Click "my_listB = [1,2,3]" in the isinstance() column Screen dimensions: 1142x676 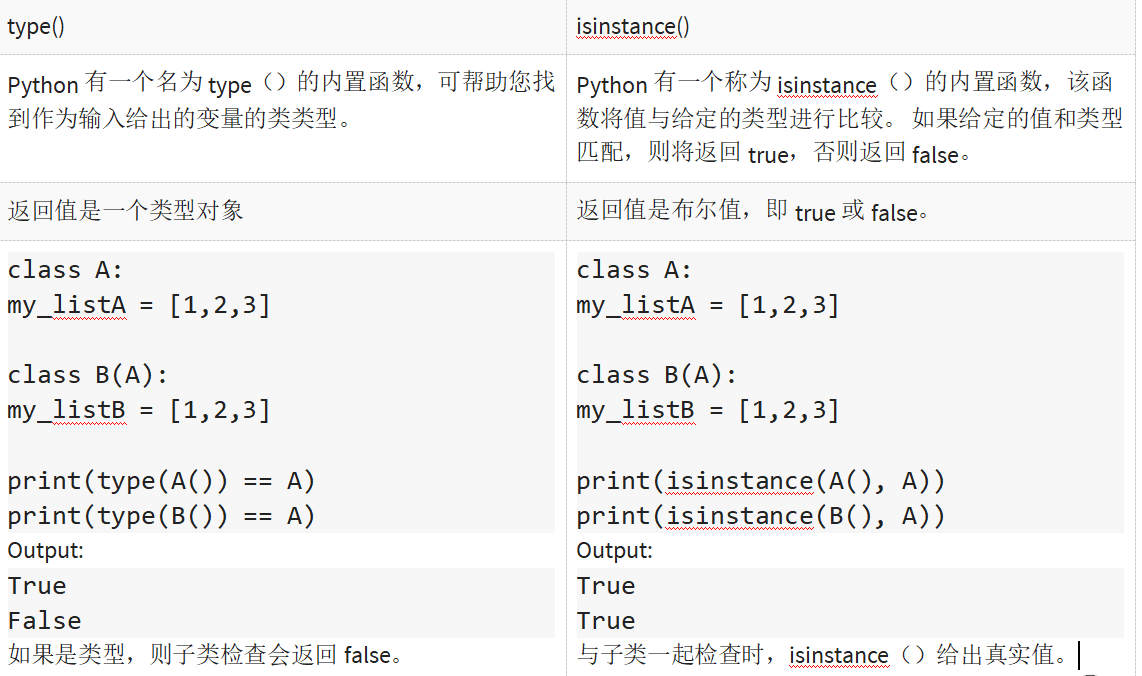click(707, 410)
